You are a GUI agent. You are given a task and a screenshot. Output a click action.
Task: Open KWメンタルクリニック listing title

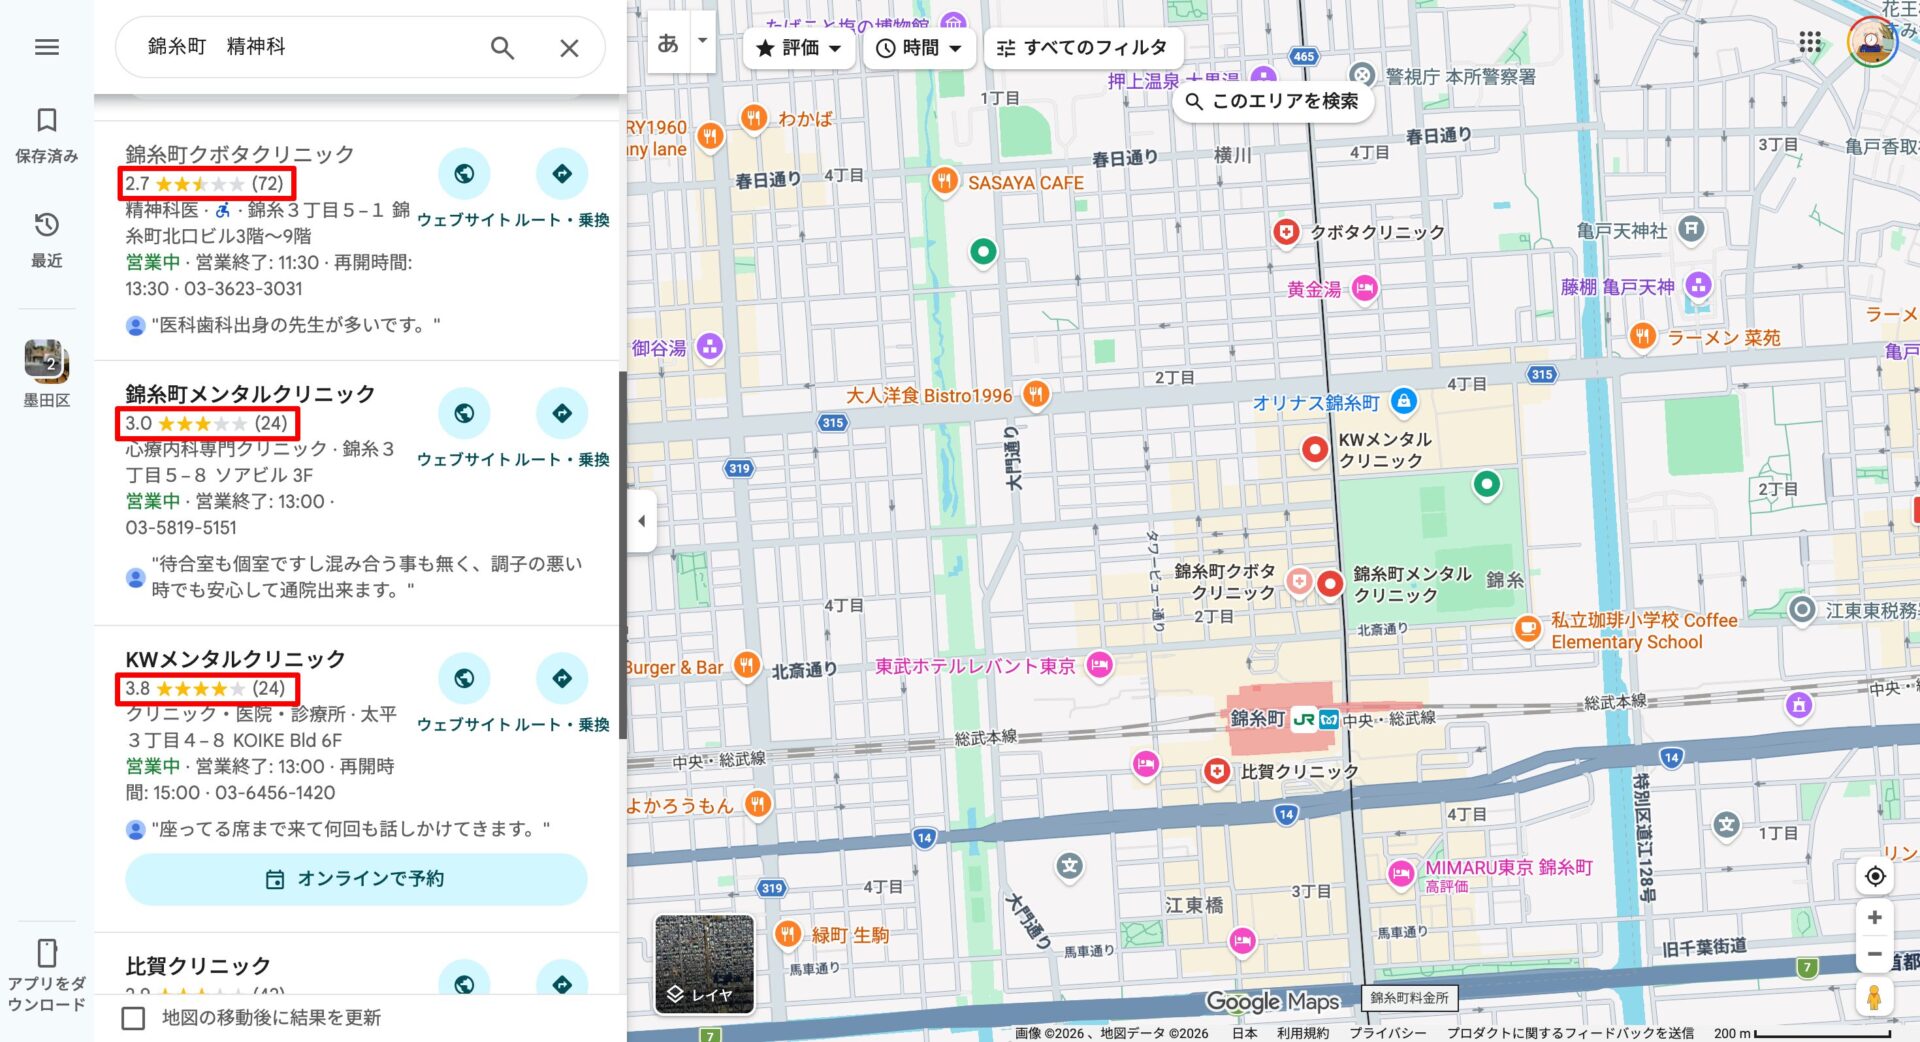tap(235, 659)
